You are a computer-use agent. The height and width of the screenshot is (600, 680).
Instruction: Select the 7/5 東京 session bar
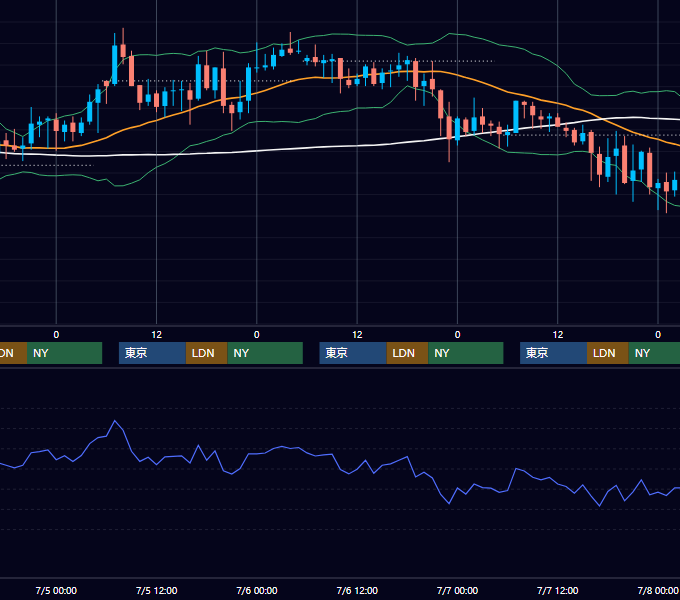click(x=152, y=353)
